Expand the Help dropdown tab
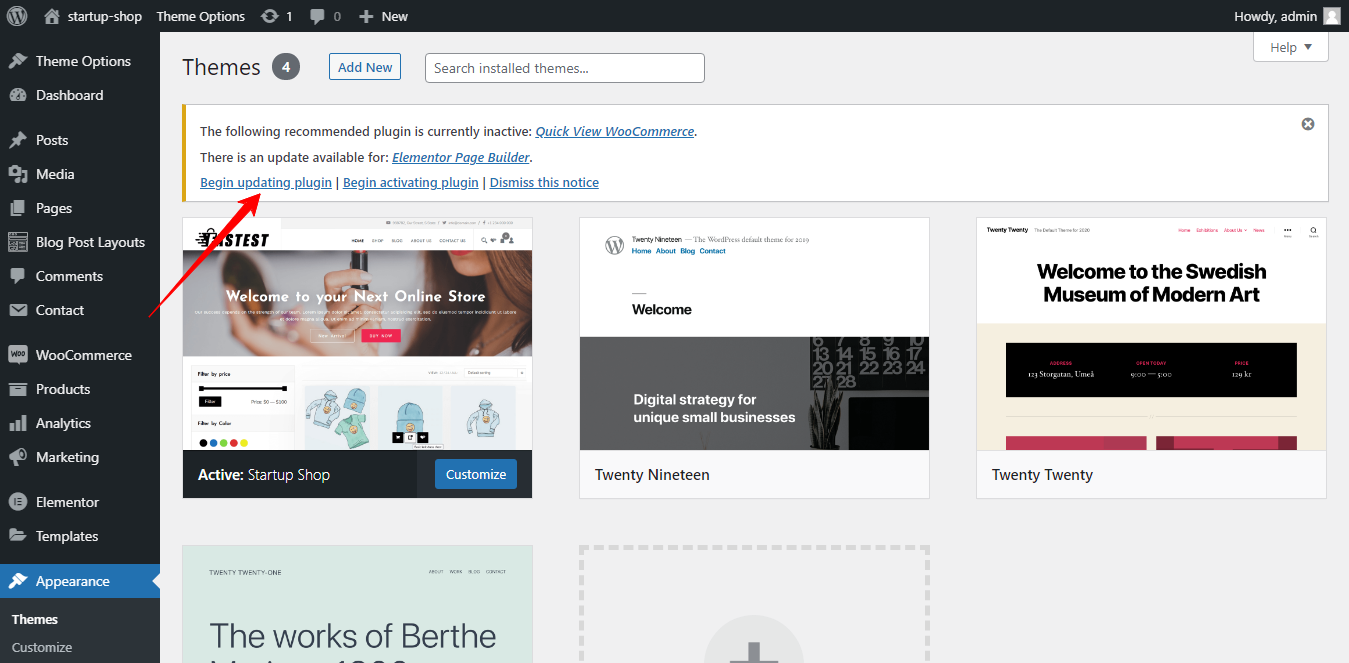Screen dimensions: 1349x663 1291,47
